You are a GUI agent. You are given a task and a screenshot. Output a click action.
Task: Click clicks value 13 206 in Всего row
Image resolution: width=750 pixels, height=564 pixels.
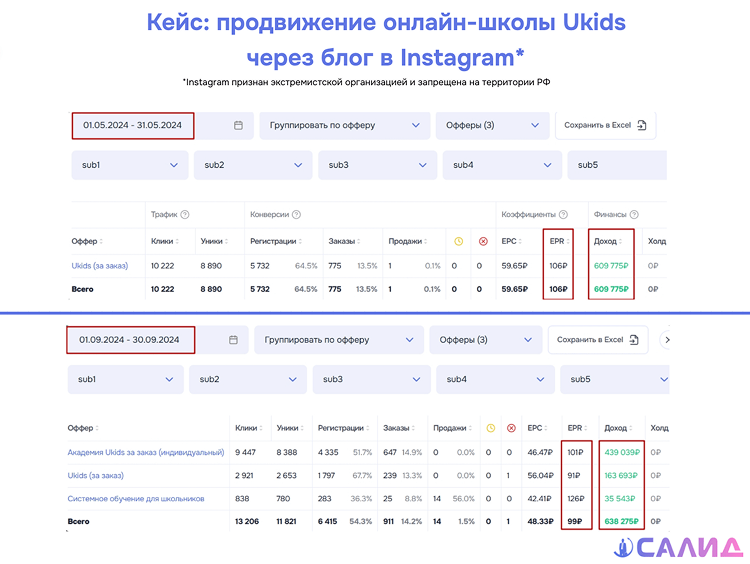coord(247,521)
